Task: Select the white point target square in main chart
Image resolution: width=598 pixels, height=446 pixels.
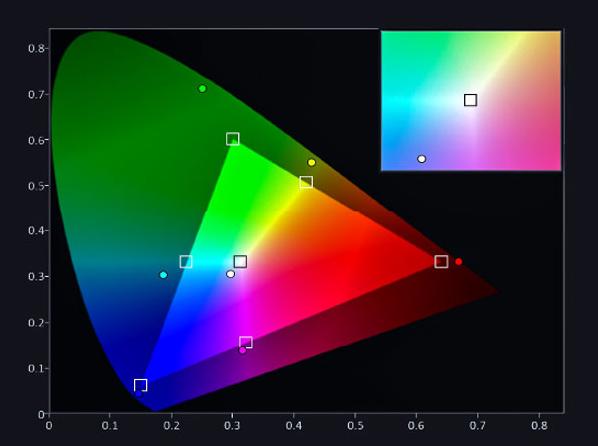Action: [x=240, y=262]
